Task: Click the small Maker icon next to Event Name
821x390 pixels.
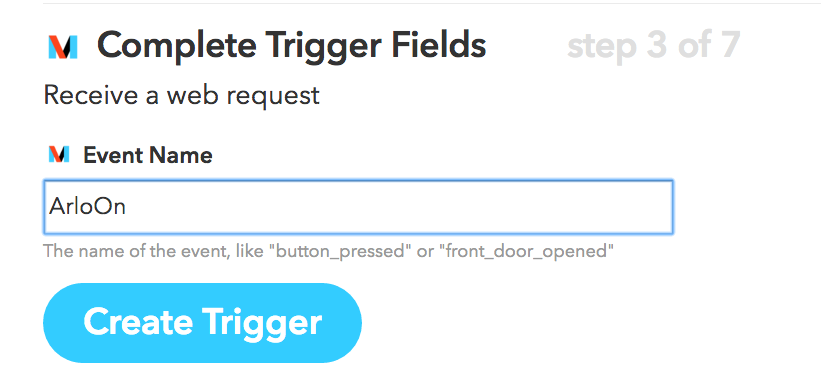Action: tap(59, 154)
